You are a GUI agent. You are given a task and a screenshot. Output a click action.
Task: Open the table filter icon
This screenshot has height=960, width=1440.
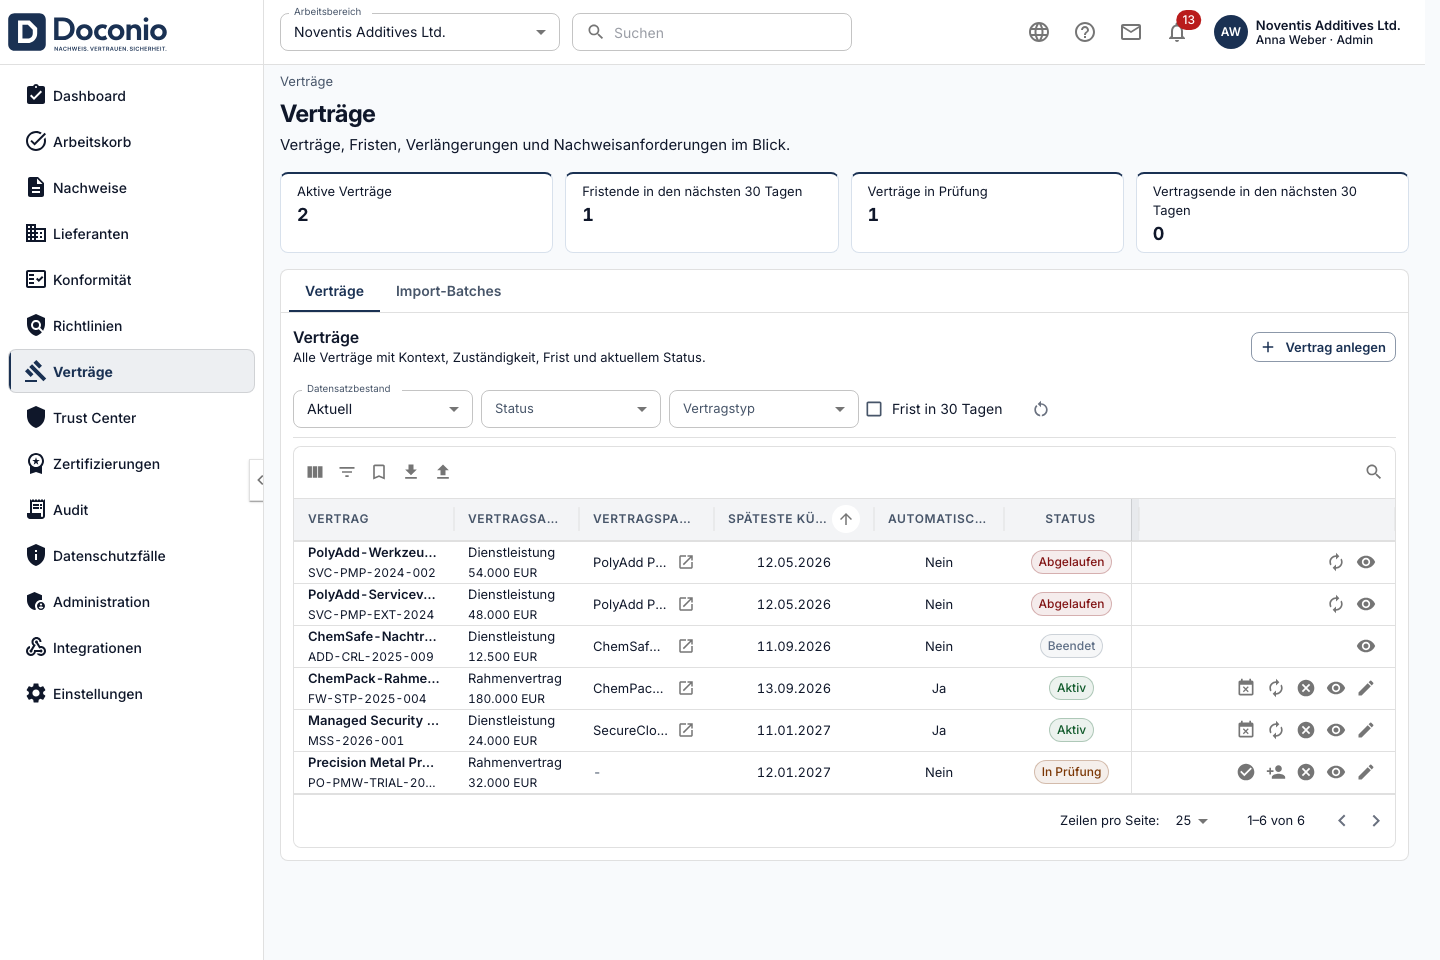tap(347, 472)
